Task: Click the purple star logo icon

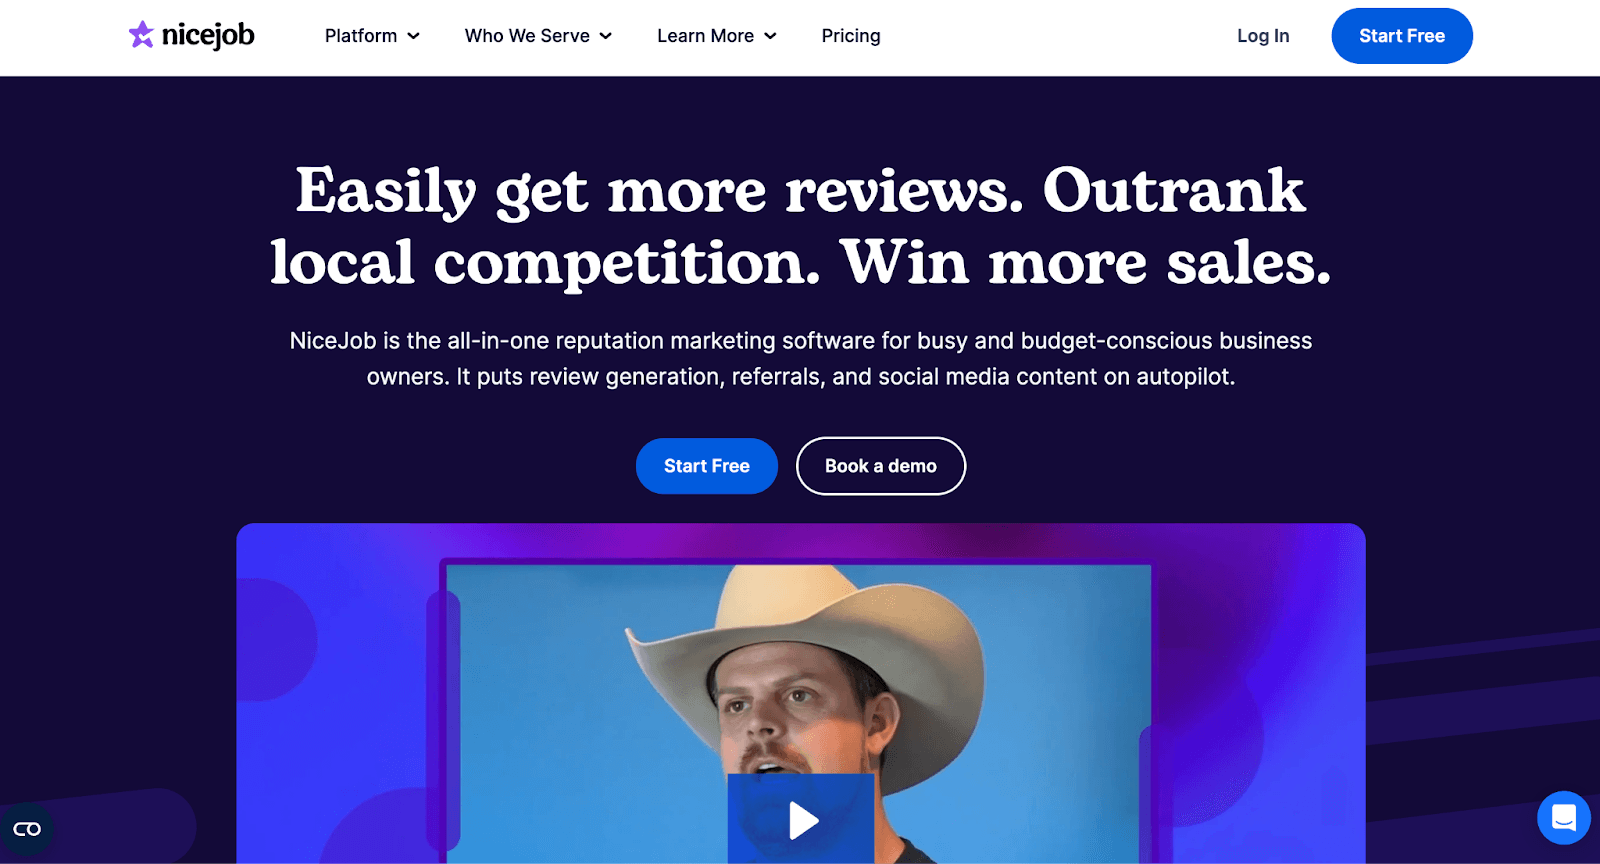Action: click(141, 35)
